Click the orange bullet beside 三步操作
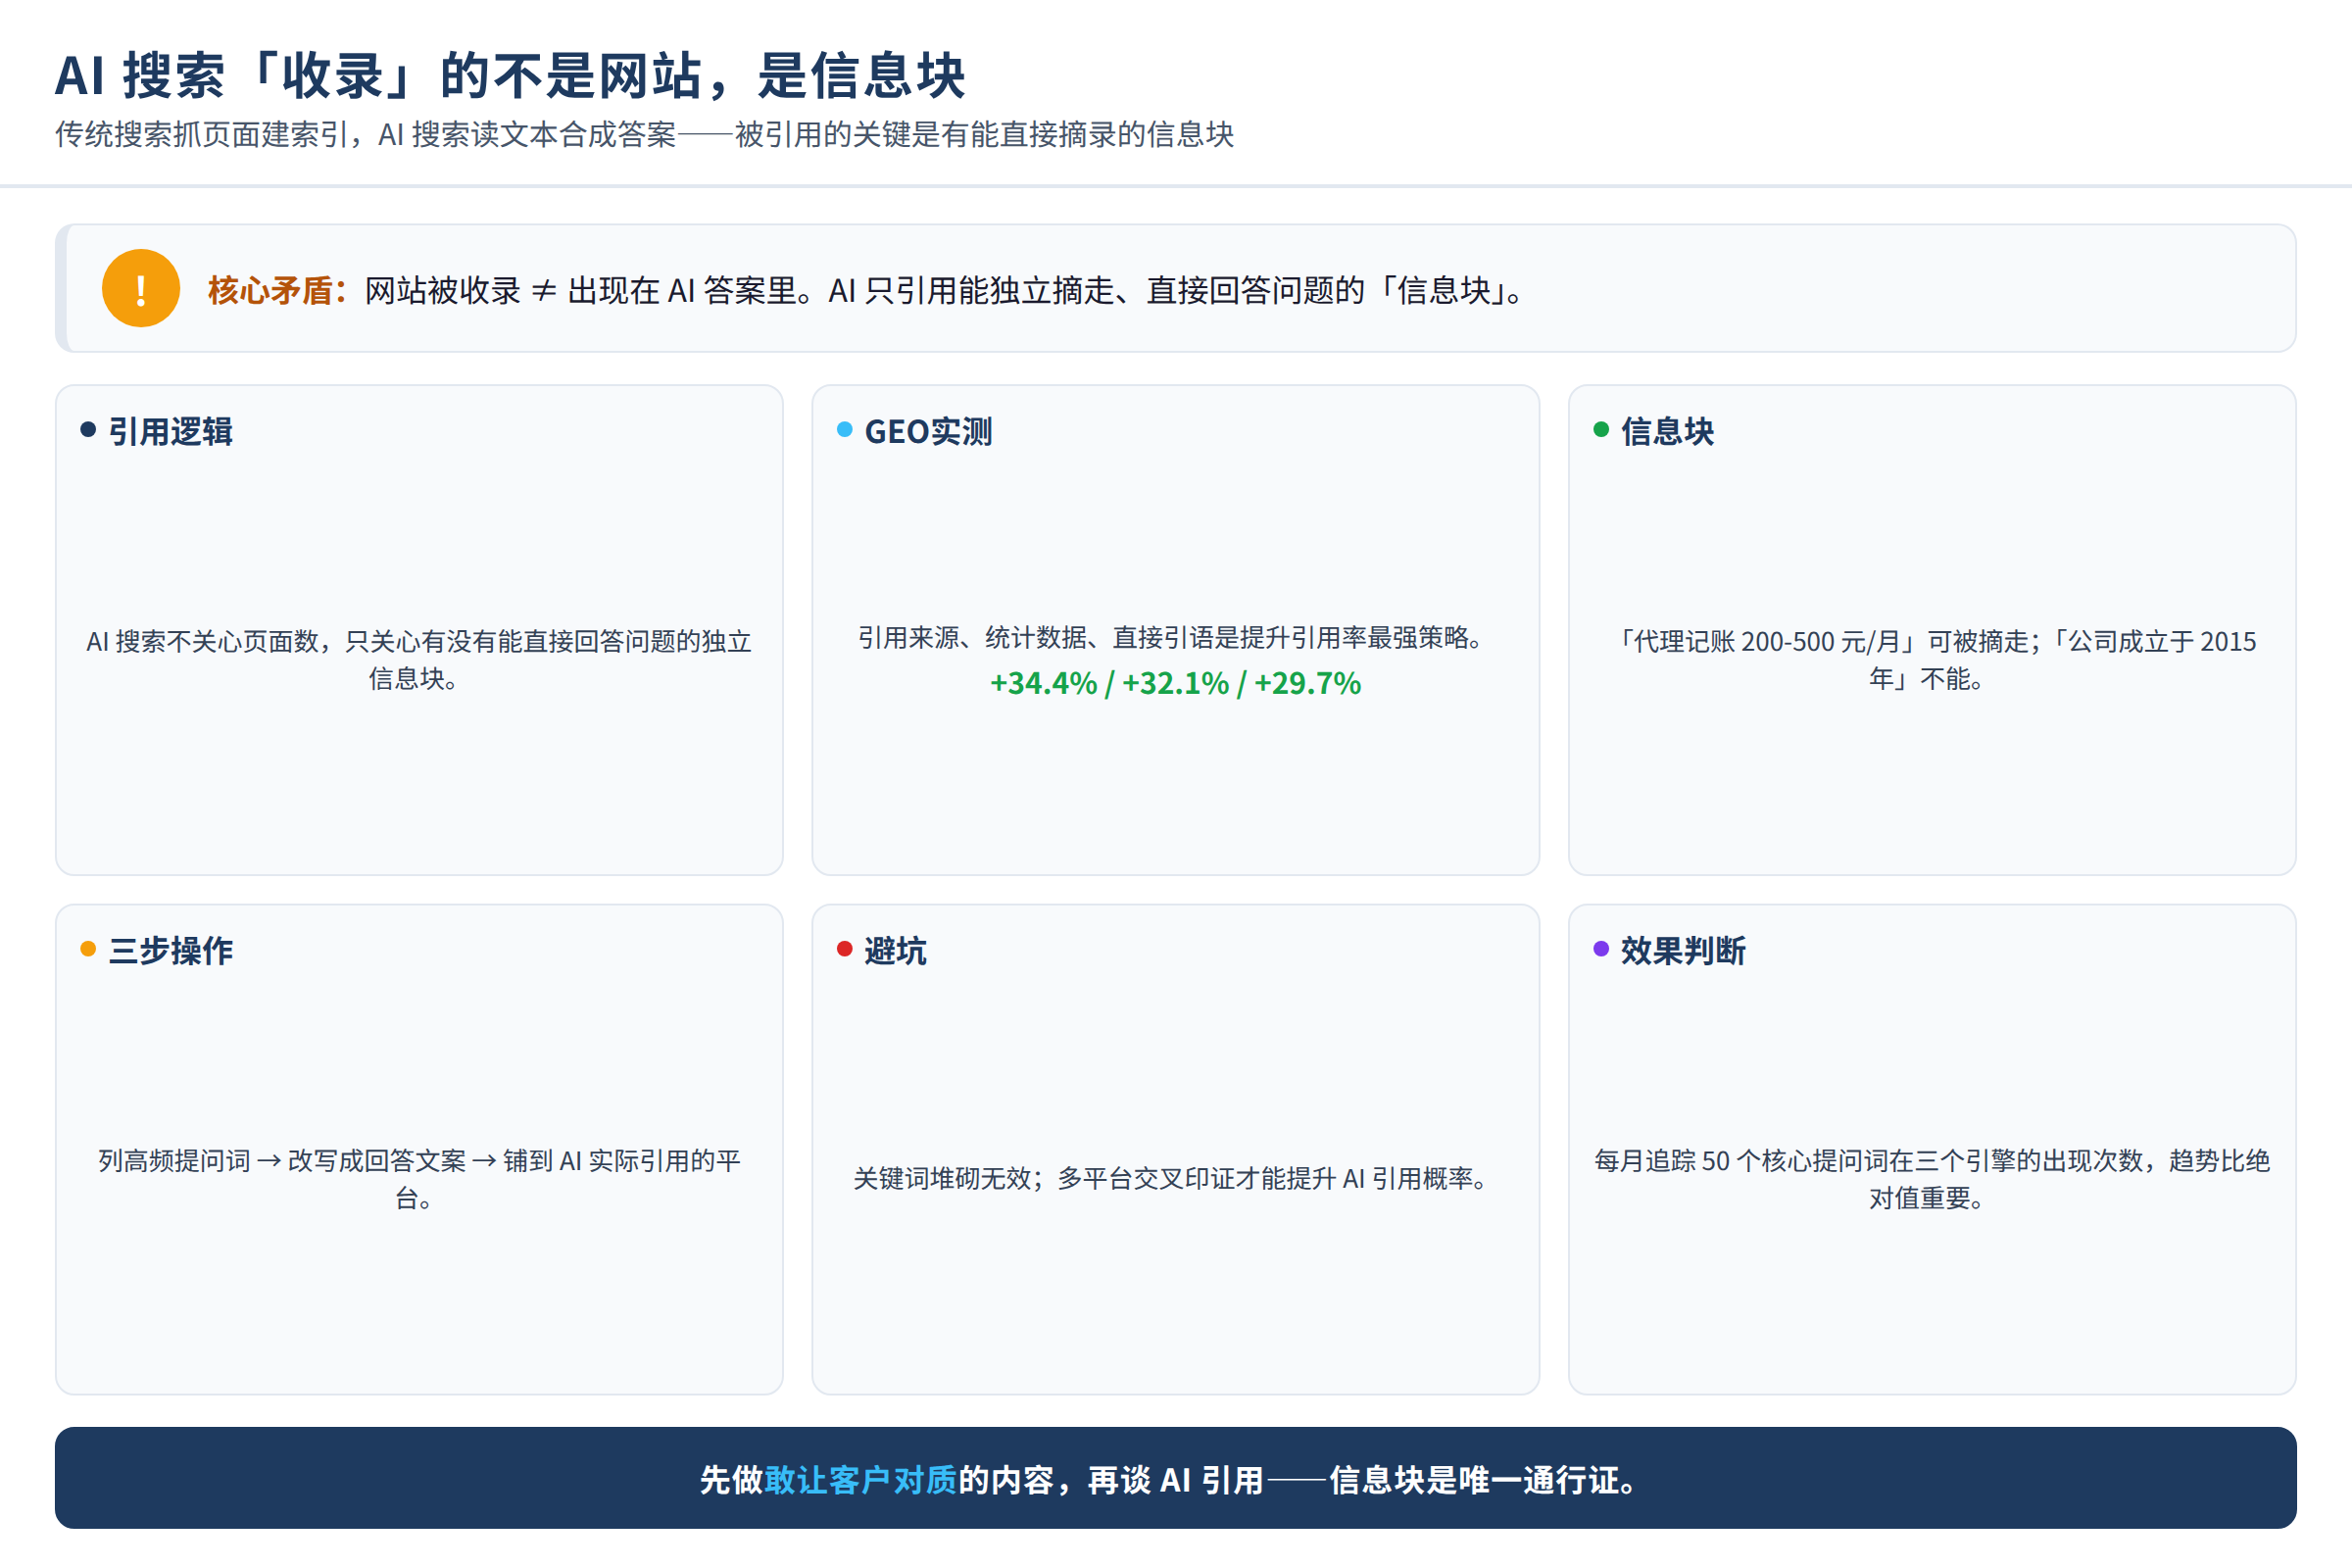 88,949
